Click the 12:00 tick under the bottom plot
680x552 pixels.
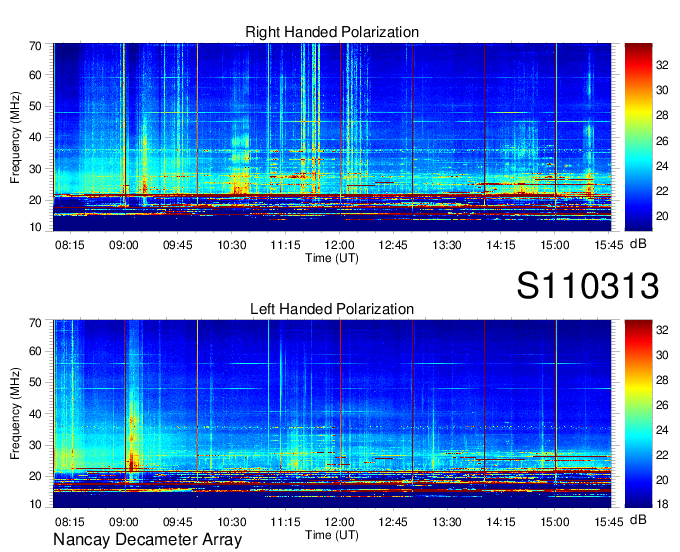(x=339, y=522)
